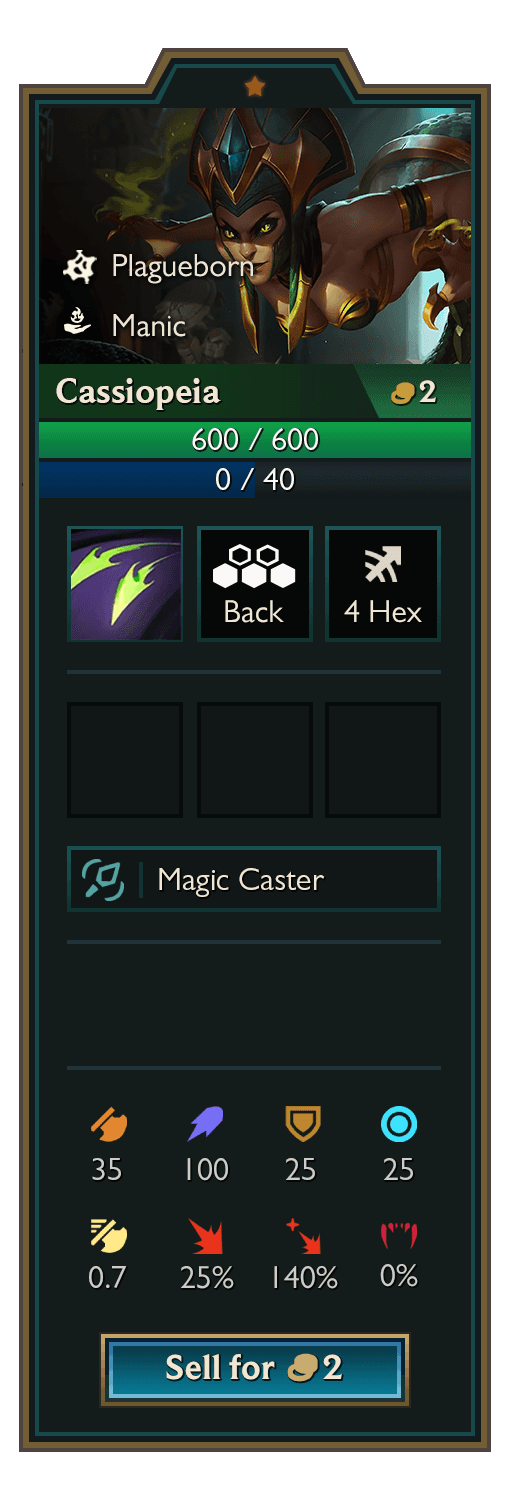The height and width of the screenshot is (1500, 510).
Task: Click the green 600 / 600 health bar
Action: [x=255, y=440]
